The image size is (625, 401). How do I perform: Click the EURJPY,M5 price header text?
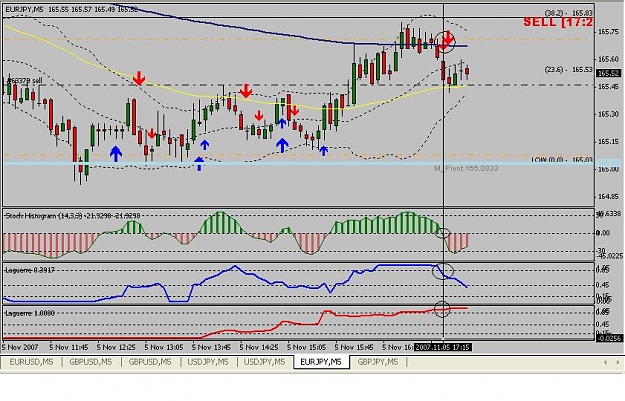point(71,9)
